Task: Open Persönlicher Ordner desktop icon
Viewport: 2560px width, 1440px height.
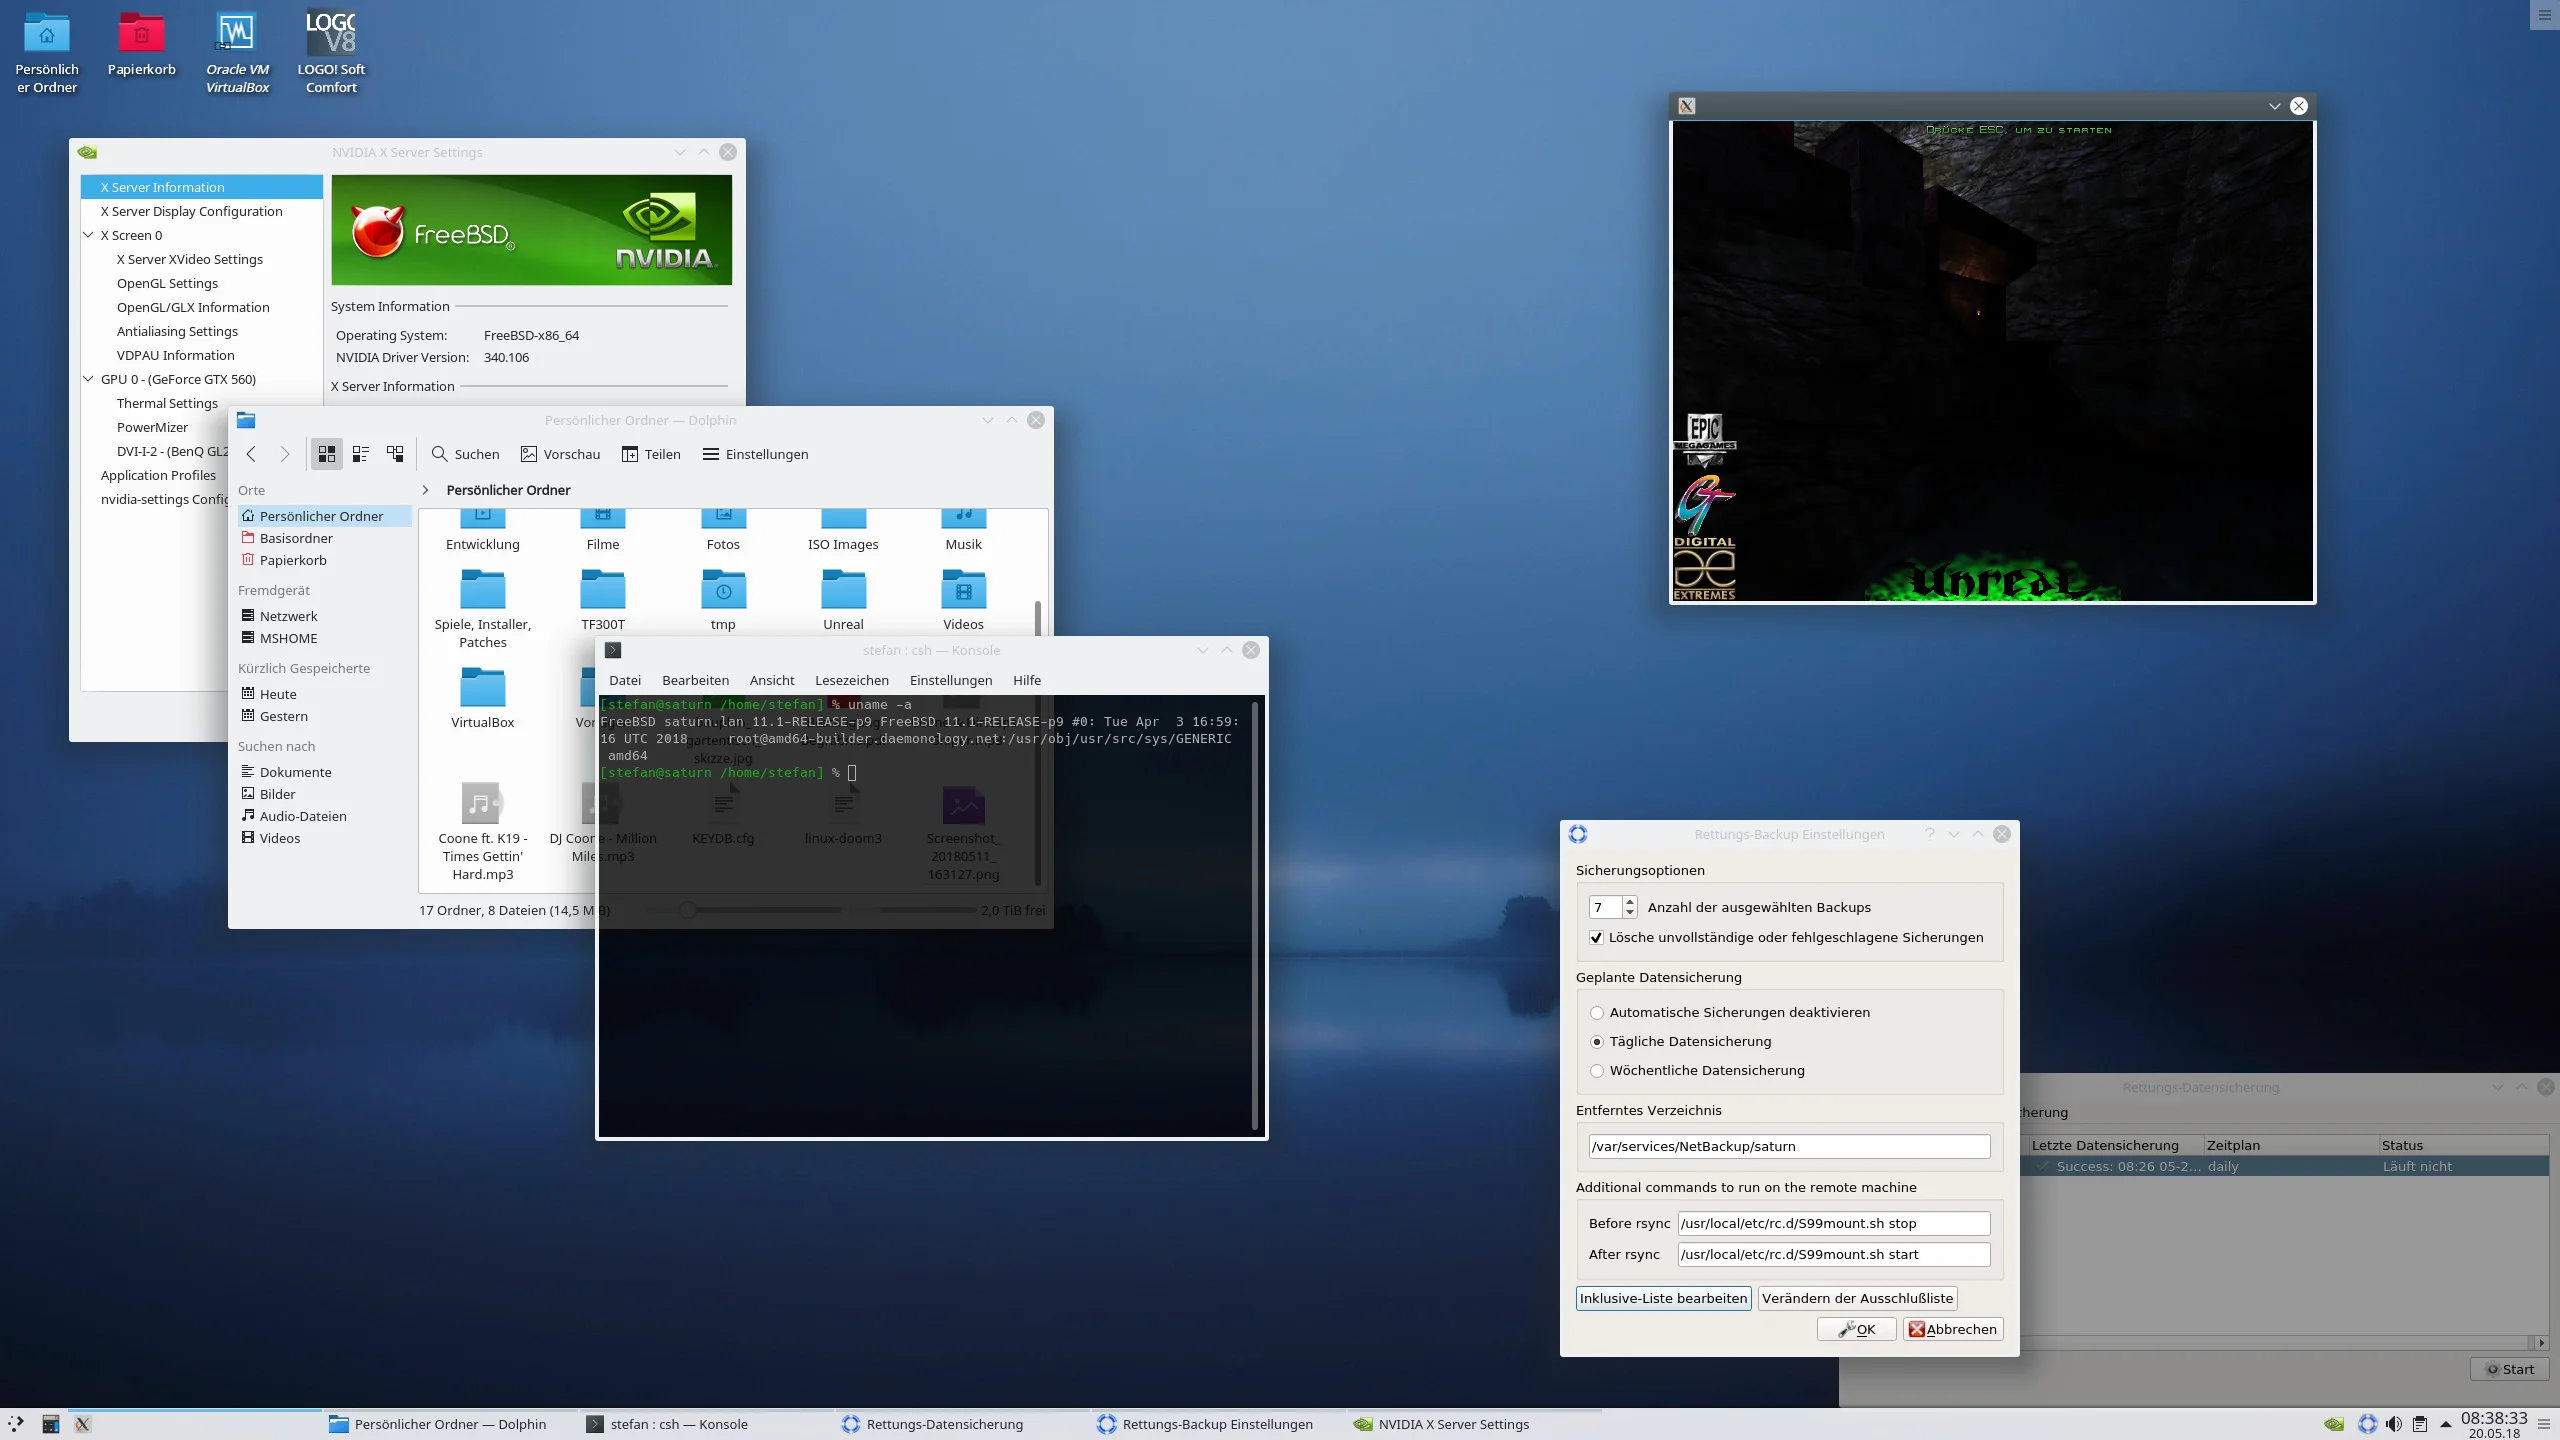Action: tap(47, 52)
